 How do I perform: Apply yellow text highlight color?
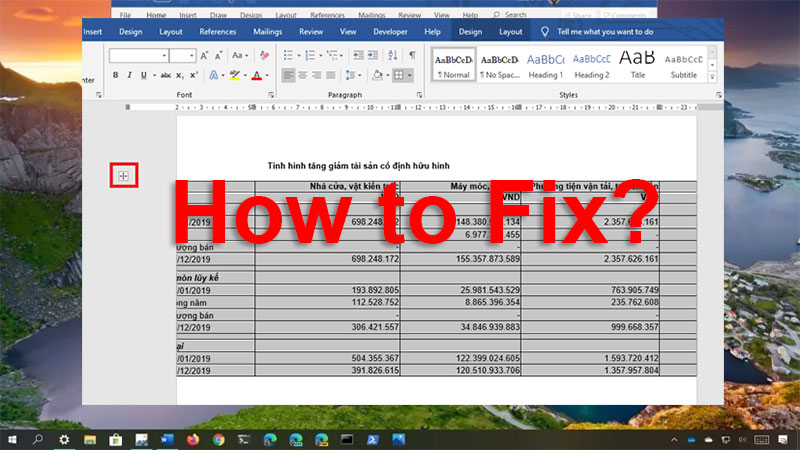(235, 75)
